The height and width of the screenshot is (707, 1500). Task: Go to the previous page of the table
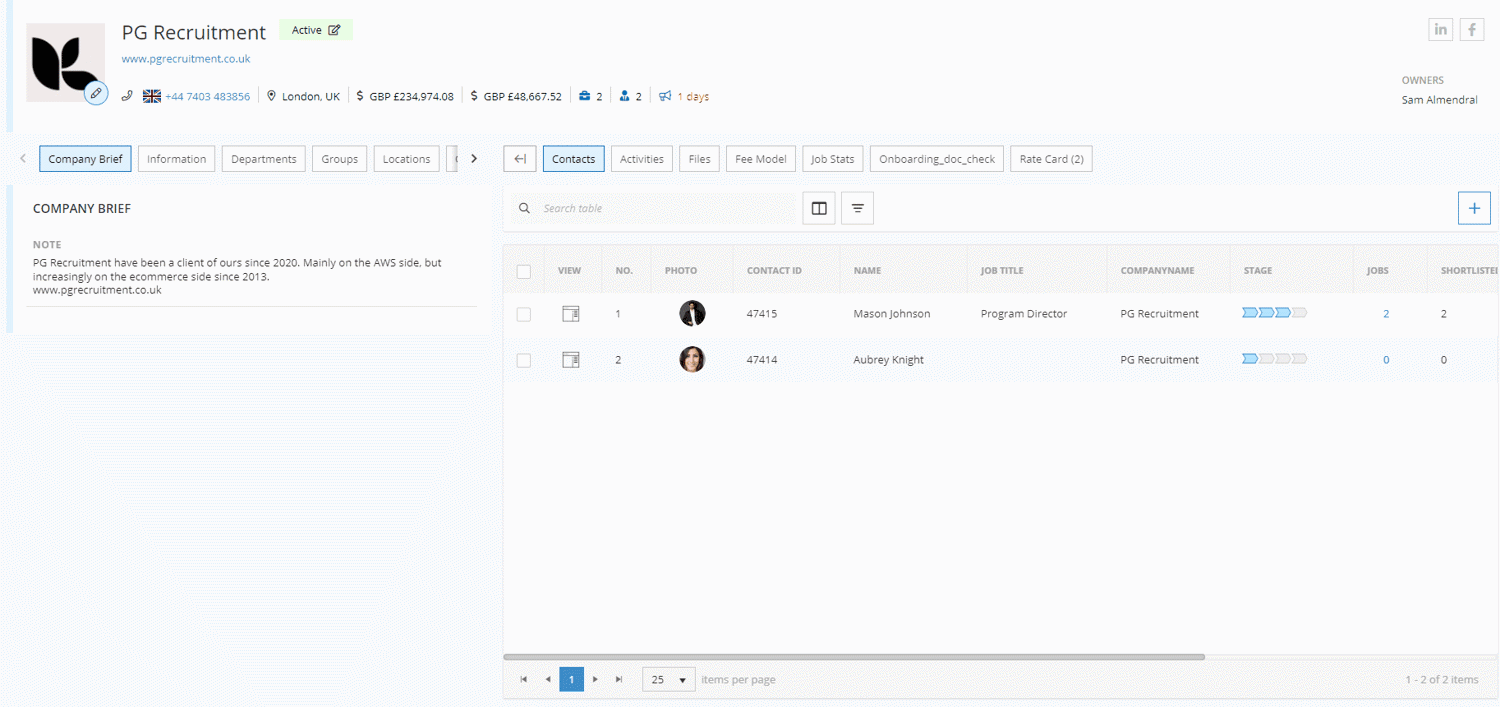click(x=548, y=679)
